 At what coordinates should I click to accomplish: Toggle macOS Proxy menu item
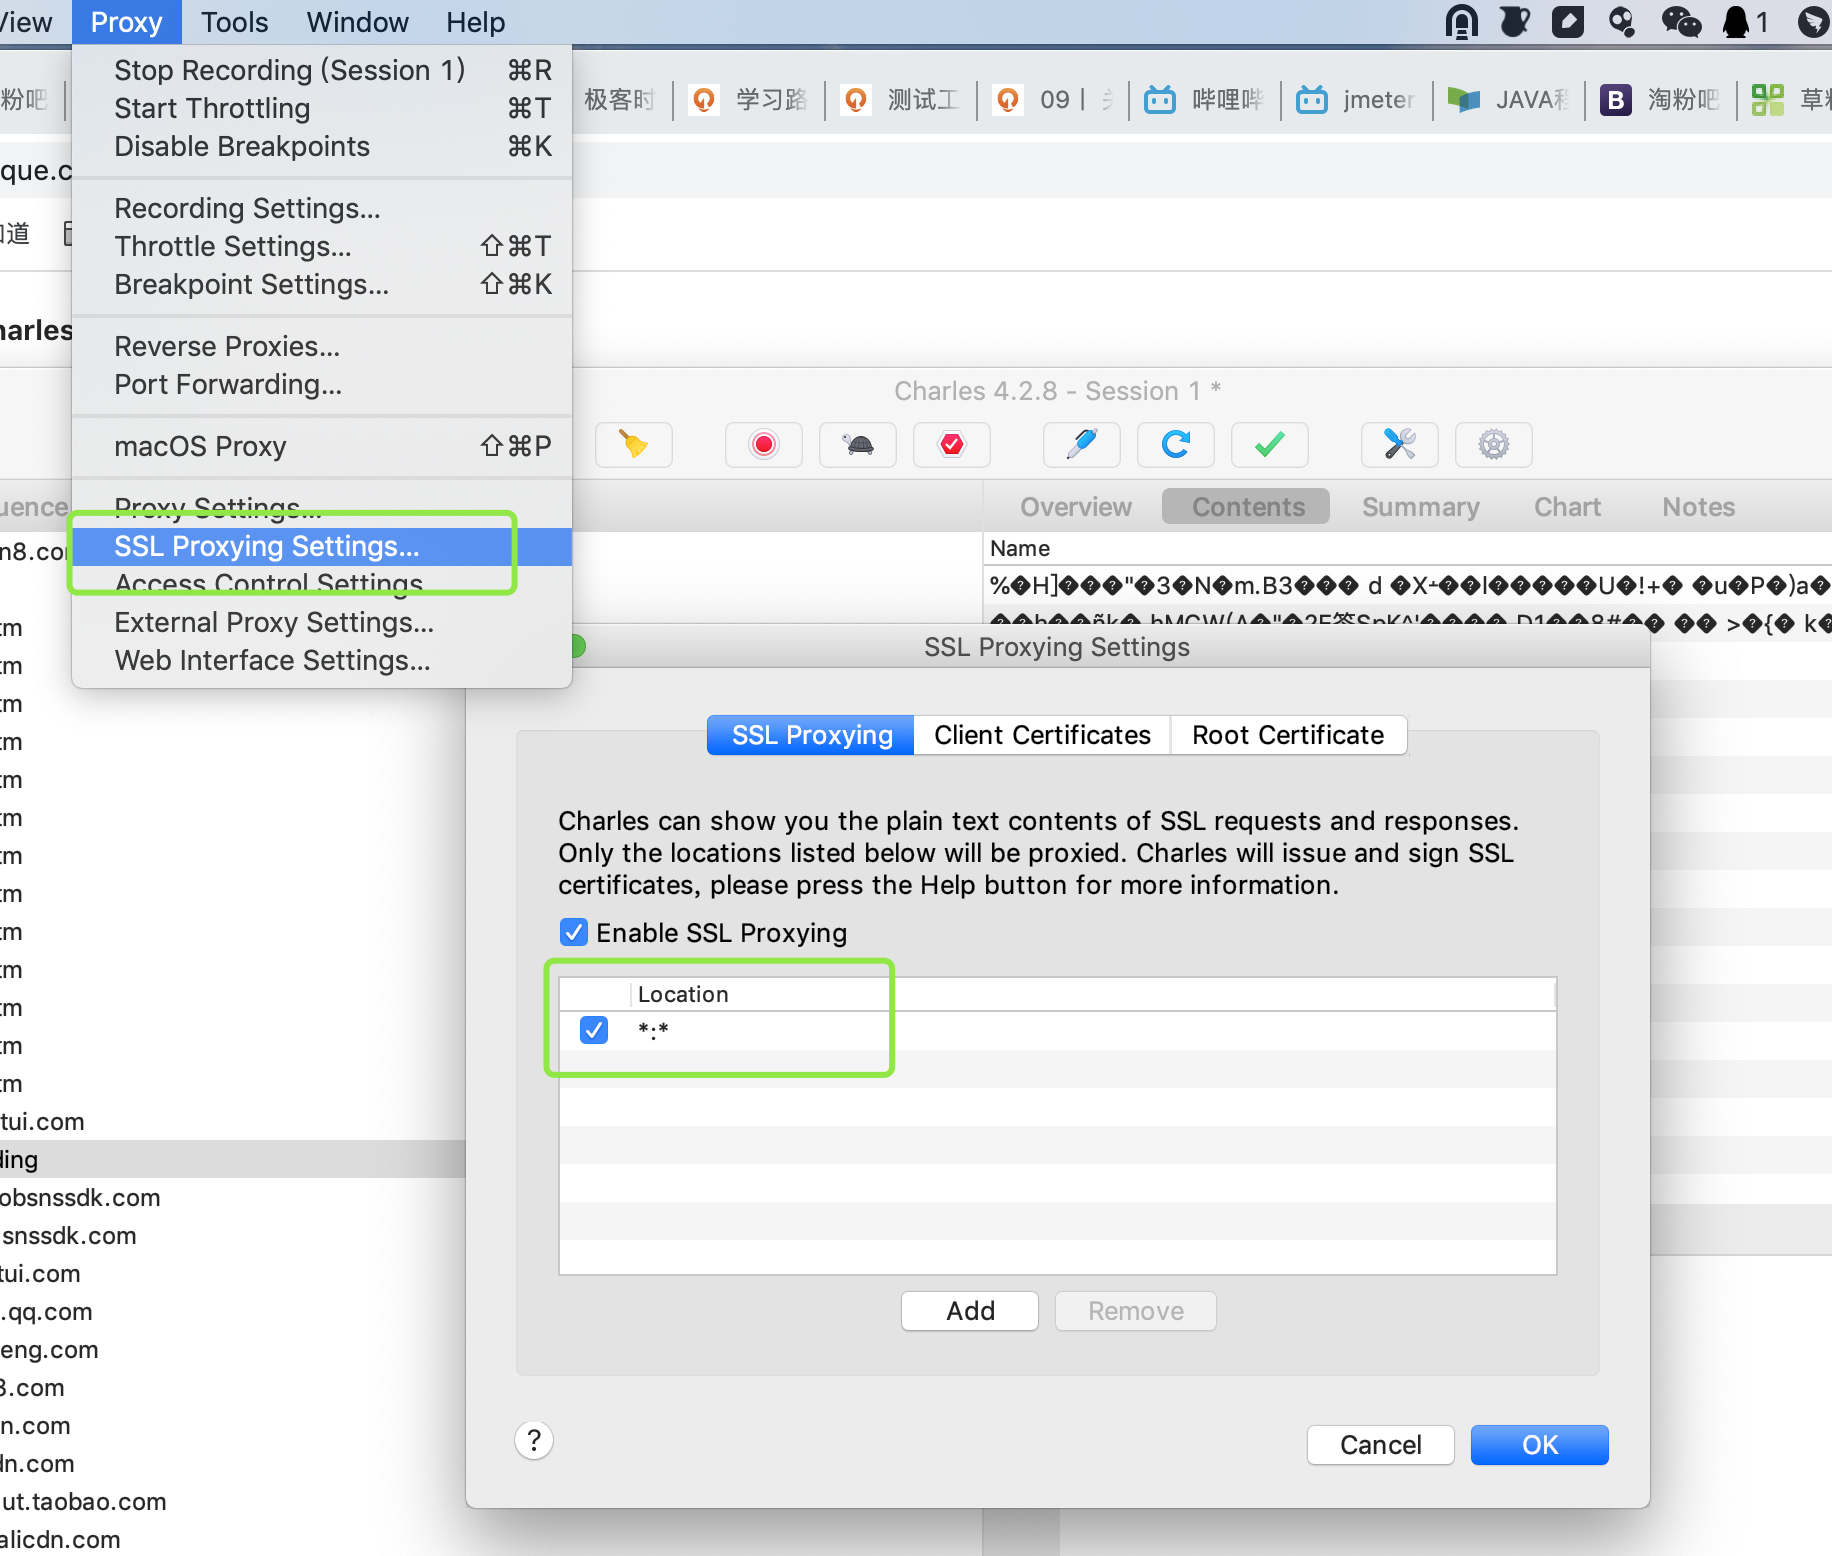click(322, 446)
